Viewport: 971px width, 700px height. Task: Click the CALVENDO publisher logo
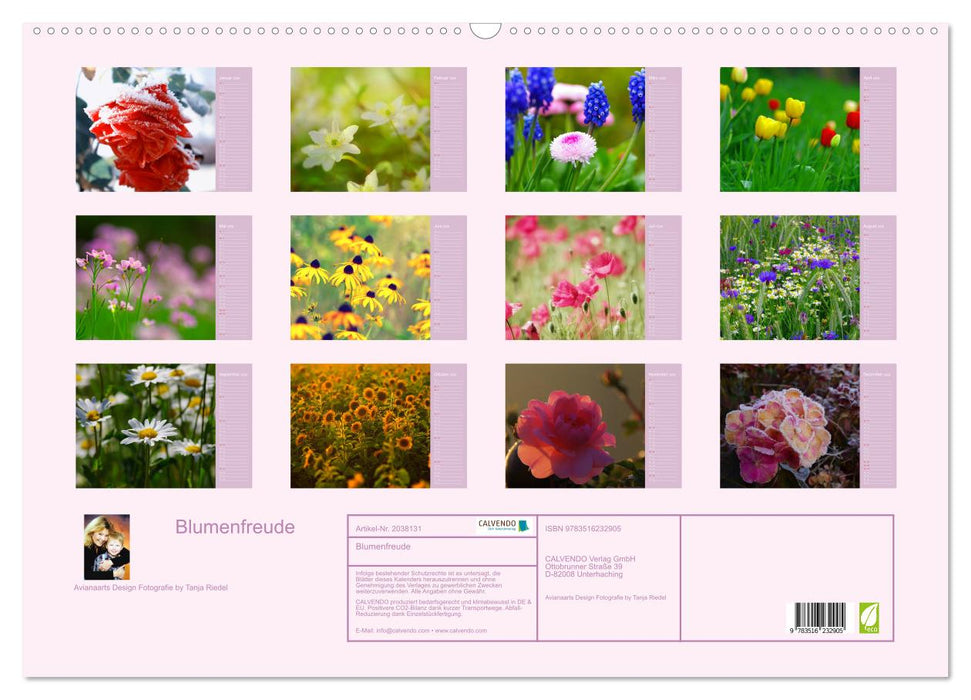[499, 525]
